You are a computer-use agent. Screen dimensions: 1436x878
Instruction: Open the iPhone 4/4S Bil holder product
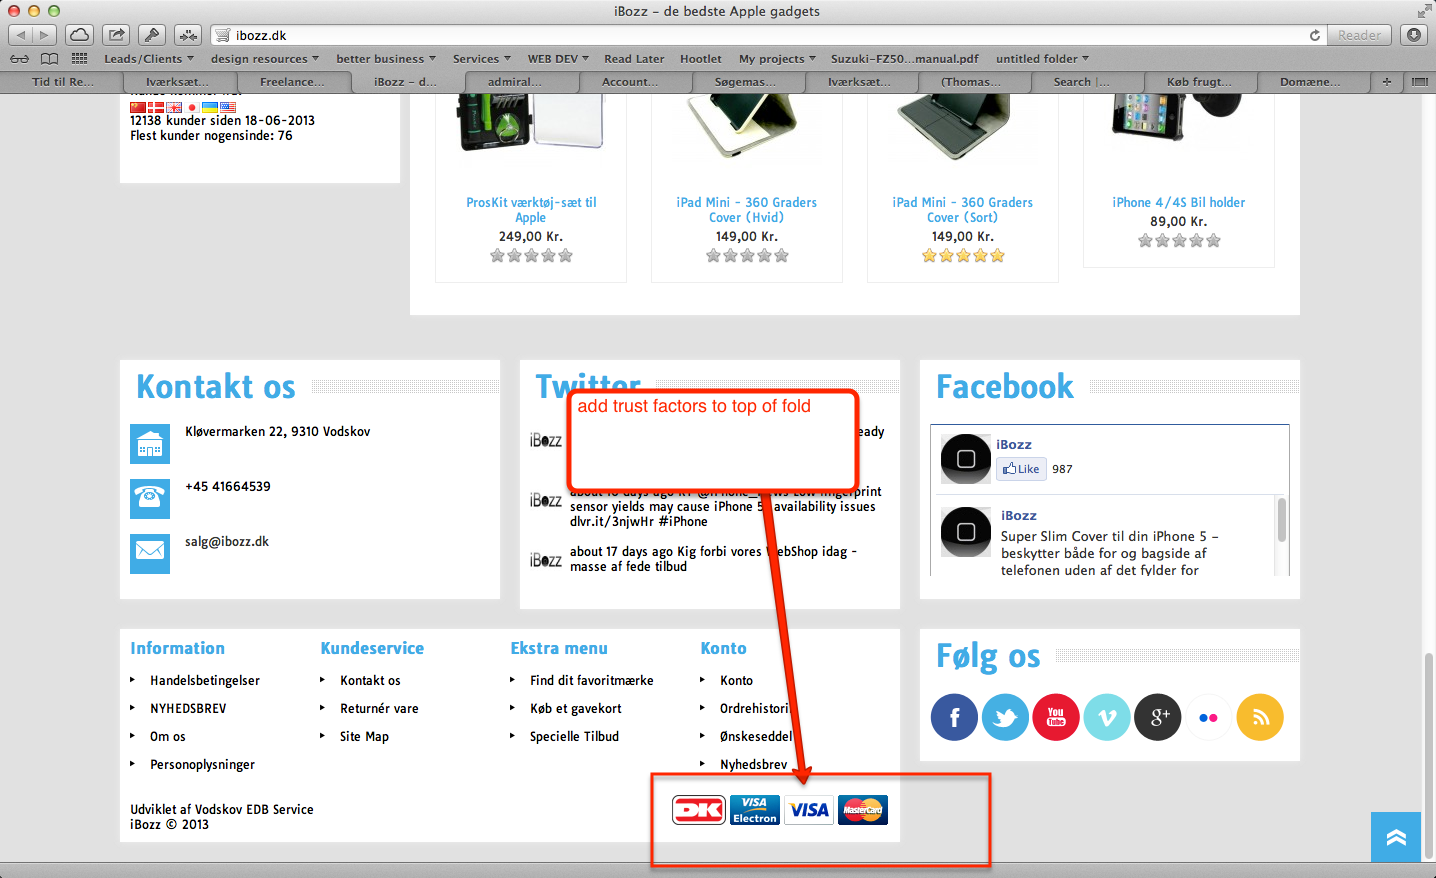(1178, 203)
